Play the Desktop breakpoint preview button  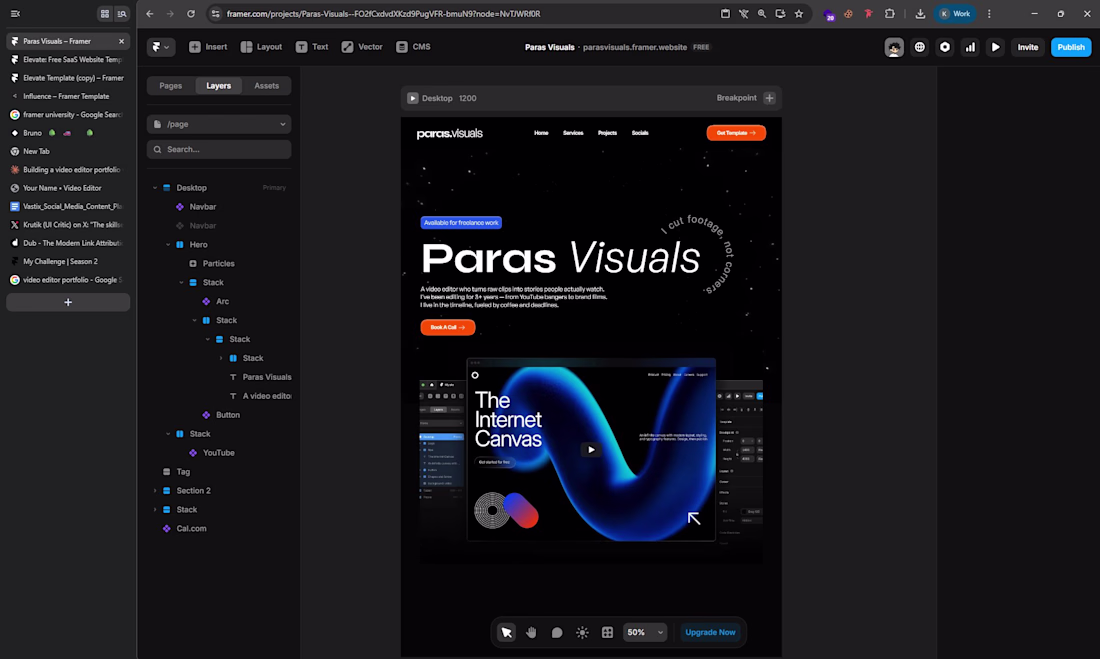point(412,98)
